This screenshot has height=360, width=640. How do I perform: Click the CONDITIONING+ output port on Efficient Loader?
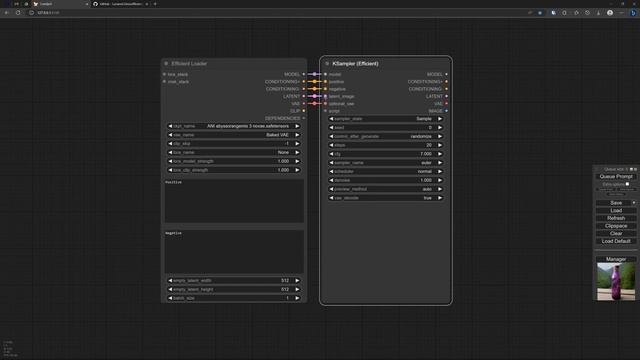point(304,82)
